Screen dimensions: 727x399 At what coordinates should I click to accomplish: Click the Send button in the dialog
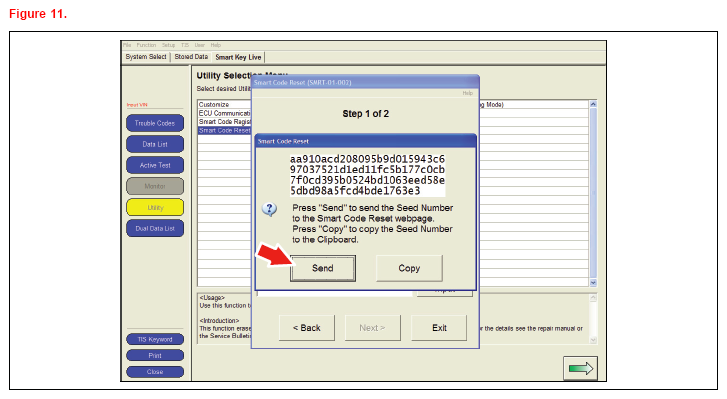coord(323,268)
